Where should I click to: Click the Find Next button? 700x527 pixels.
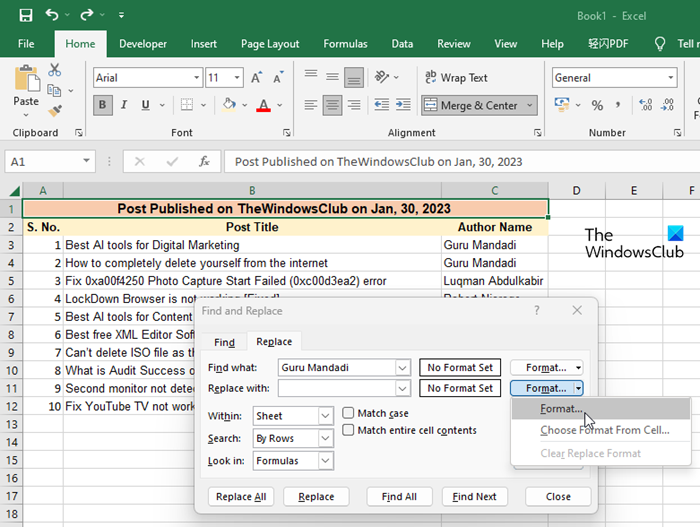click(x=474, y=496)
